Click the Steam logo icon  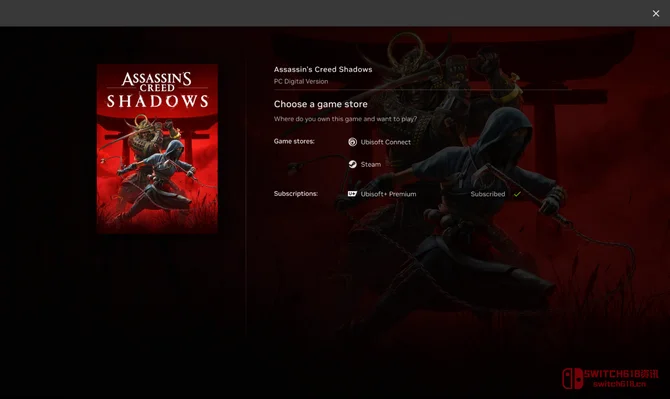[x=352, y=164]
